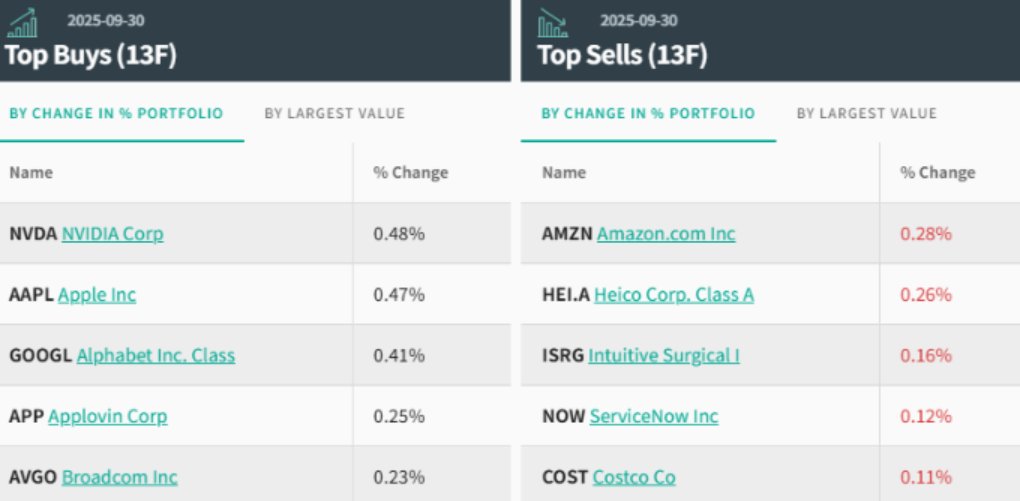Click the Top Buys rising chart icon
This screenshot has height=501, width=1020.
[x=22, y=22]
